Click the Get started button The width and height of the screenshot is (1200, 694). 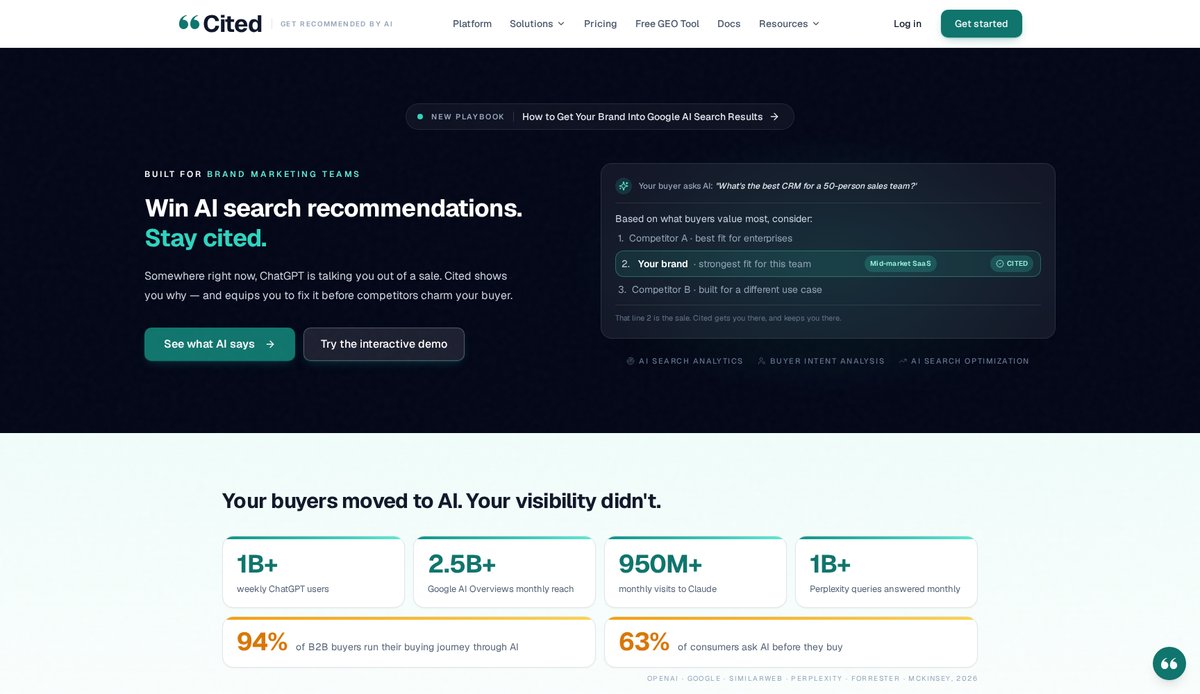point(981,24)
